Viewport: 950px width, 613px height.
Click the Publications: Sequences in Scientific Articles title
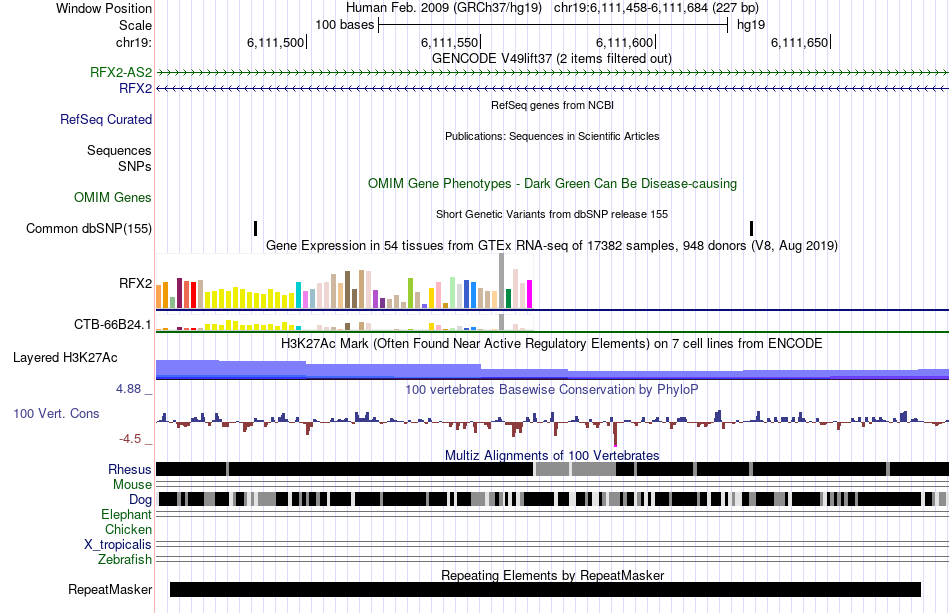(552, 136)
